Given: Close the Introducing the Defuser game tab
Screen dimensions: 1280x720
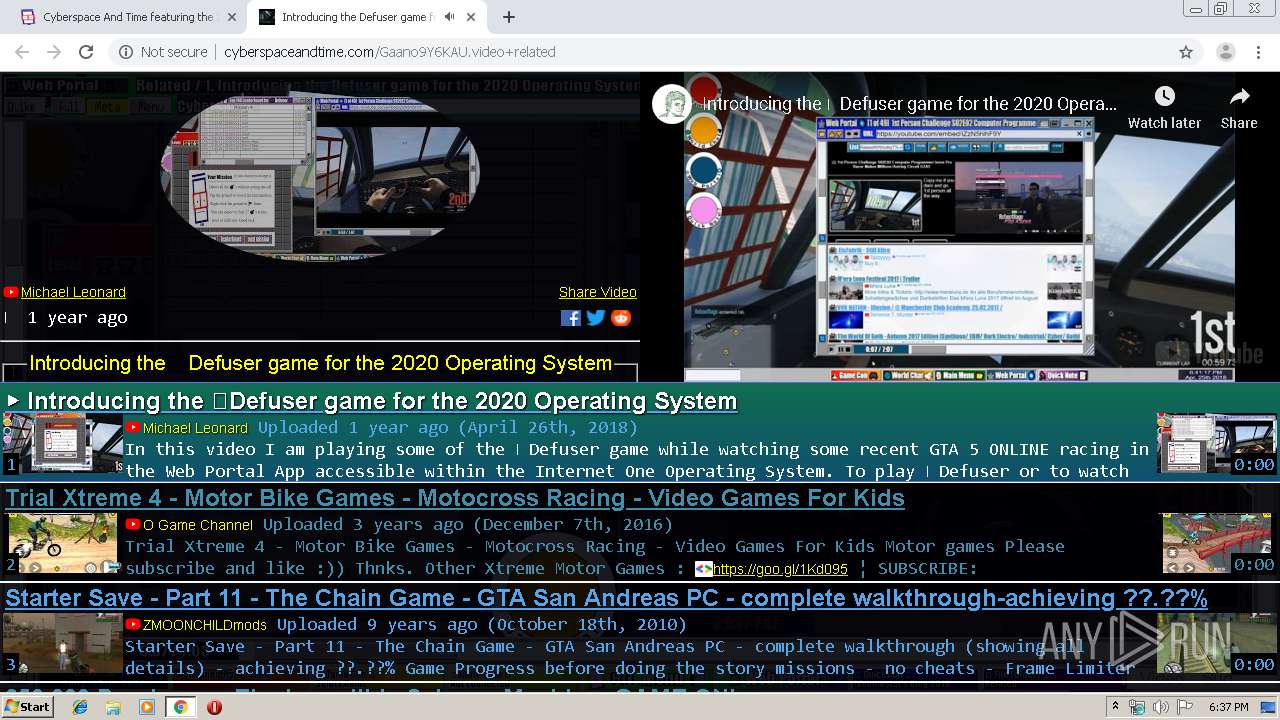Looking at the screenshot, I should (470, 17).
